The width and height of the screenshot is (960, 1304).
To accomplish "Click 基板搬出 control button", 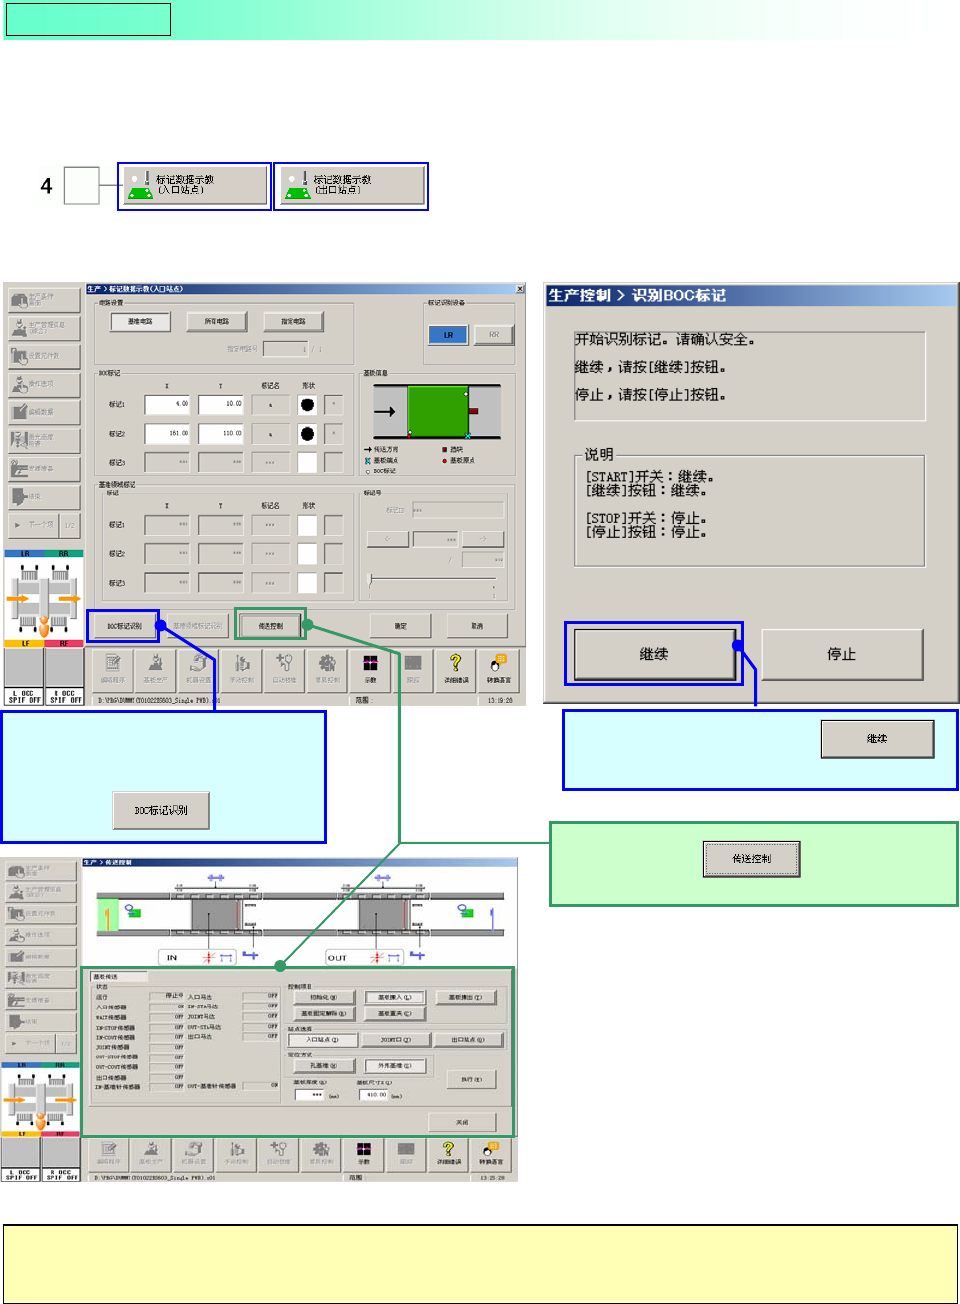I will click(465, 997).
